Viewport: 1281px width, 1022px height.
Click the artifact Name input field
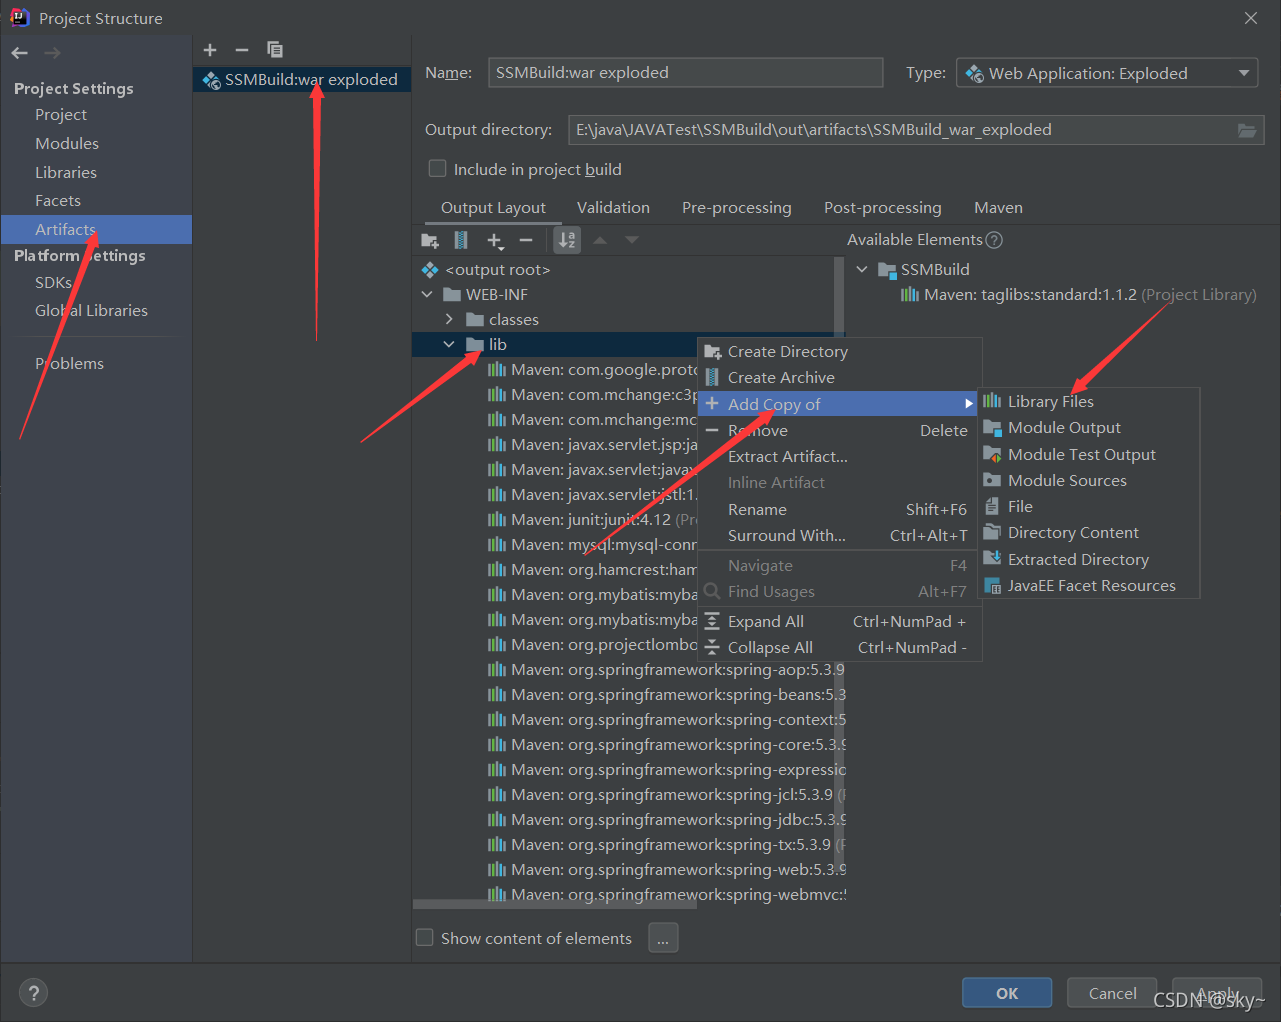click(x=686, y=73)
